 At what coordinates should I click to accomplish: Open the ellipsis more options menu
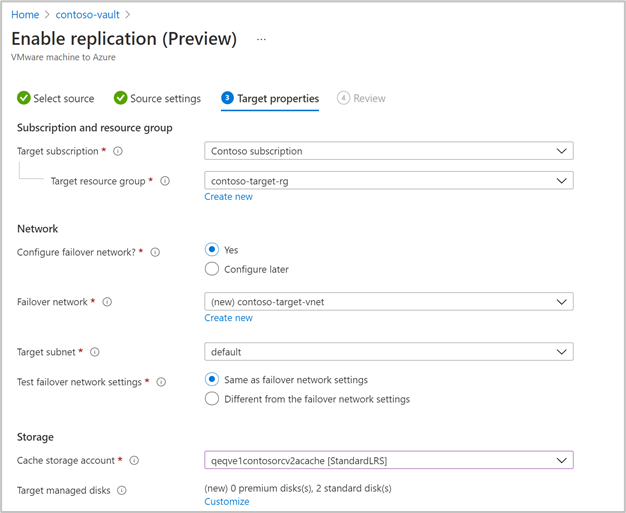[x=261, y=40]
